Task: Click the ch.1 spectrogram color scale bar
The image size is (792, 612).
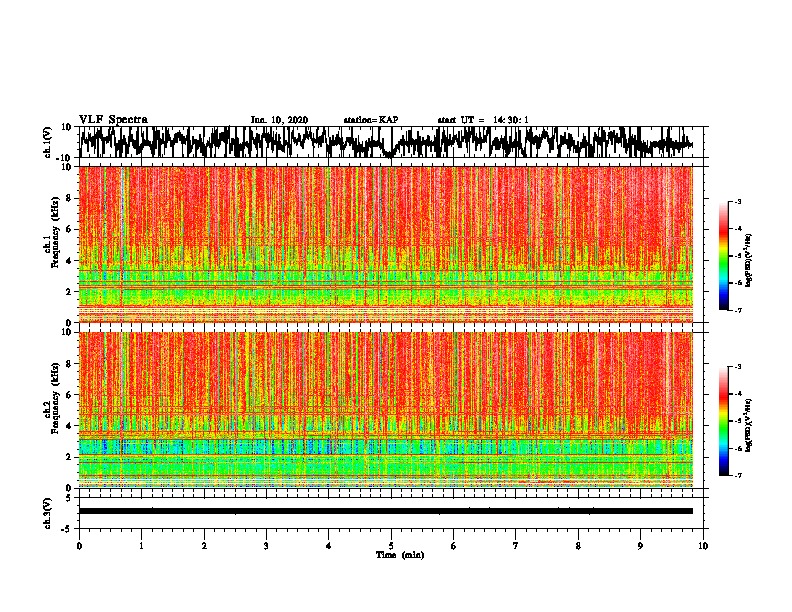Action: point(723,256)
